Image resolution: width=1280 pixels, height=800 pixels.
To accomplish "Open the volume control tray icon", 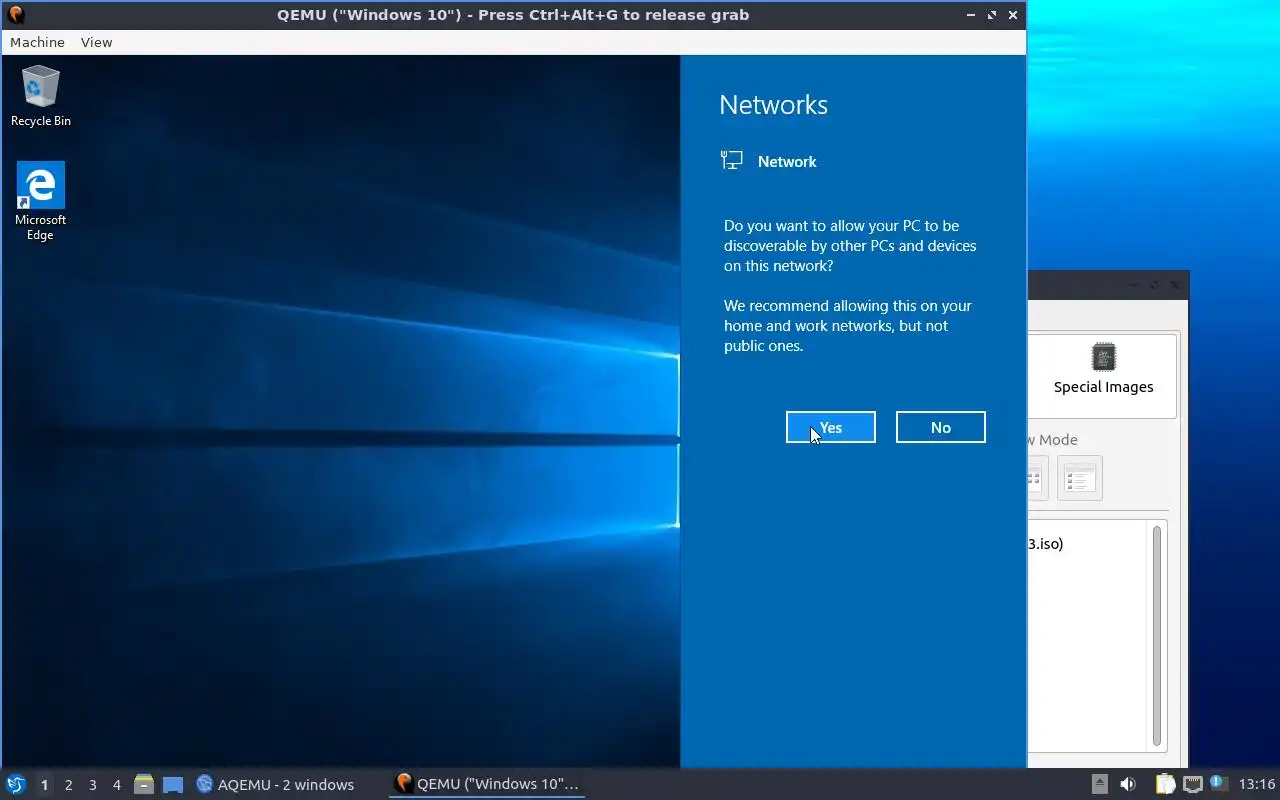I will 1128,784.
